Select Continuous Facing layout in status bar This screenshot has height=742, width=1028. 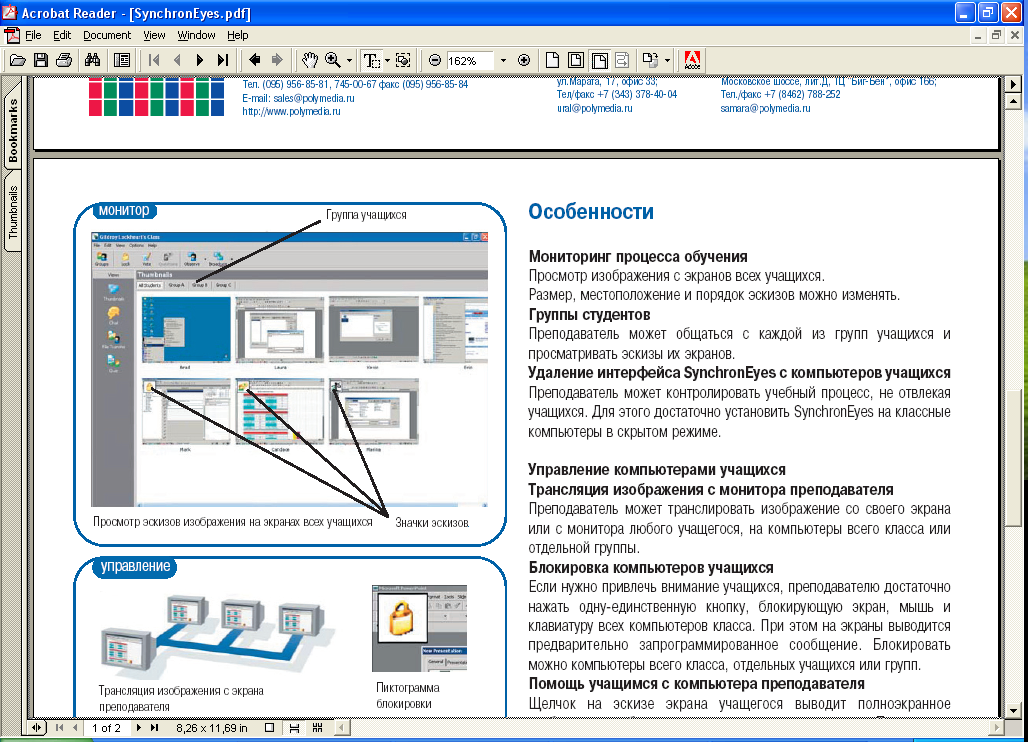click(x=318, y=728)
